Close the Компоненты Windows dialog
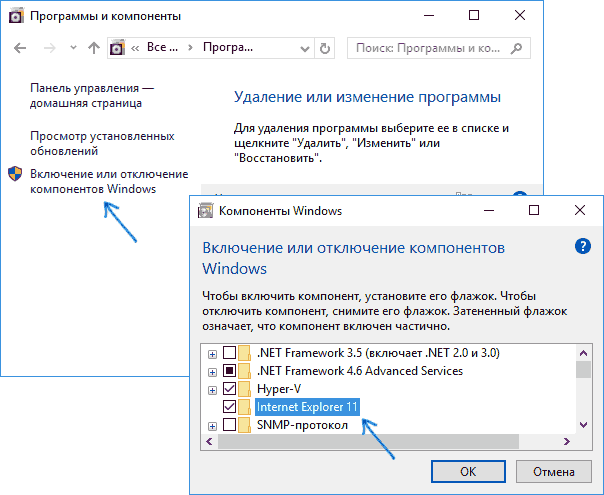This screenshot has width=604, height=495. click(x=580, y=210)
